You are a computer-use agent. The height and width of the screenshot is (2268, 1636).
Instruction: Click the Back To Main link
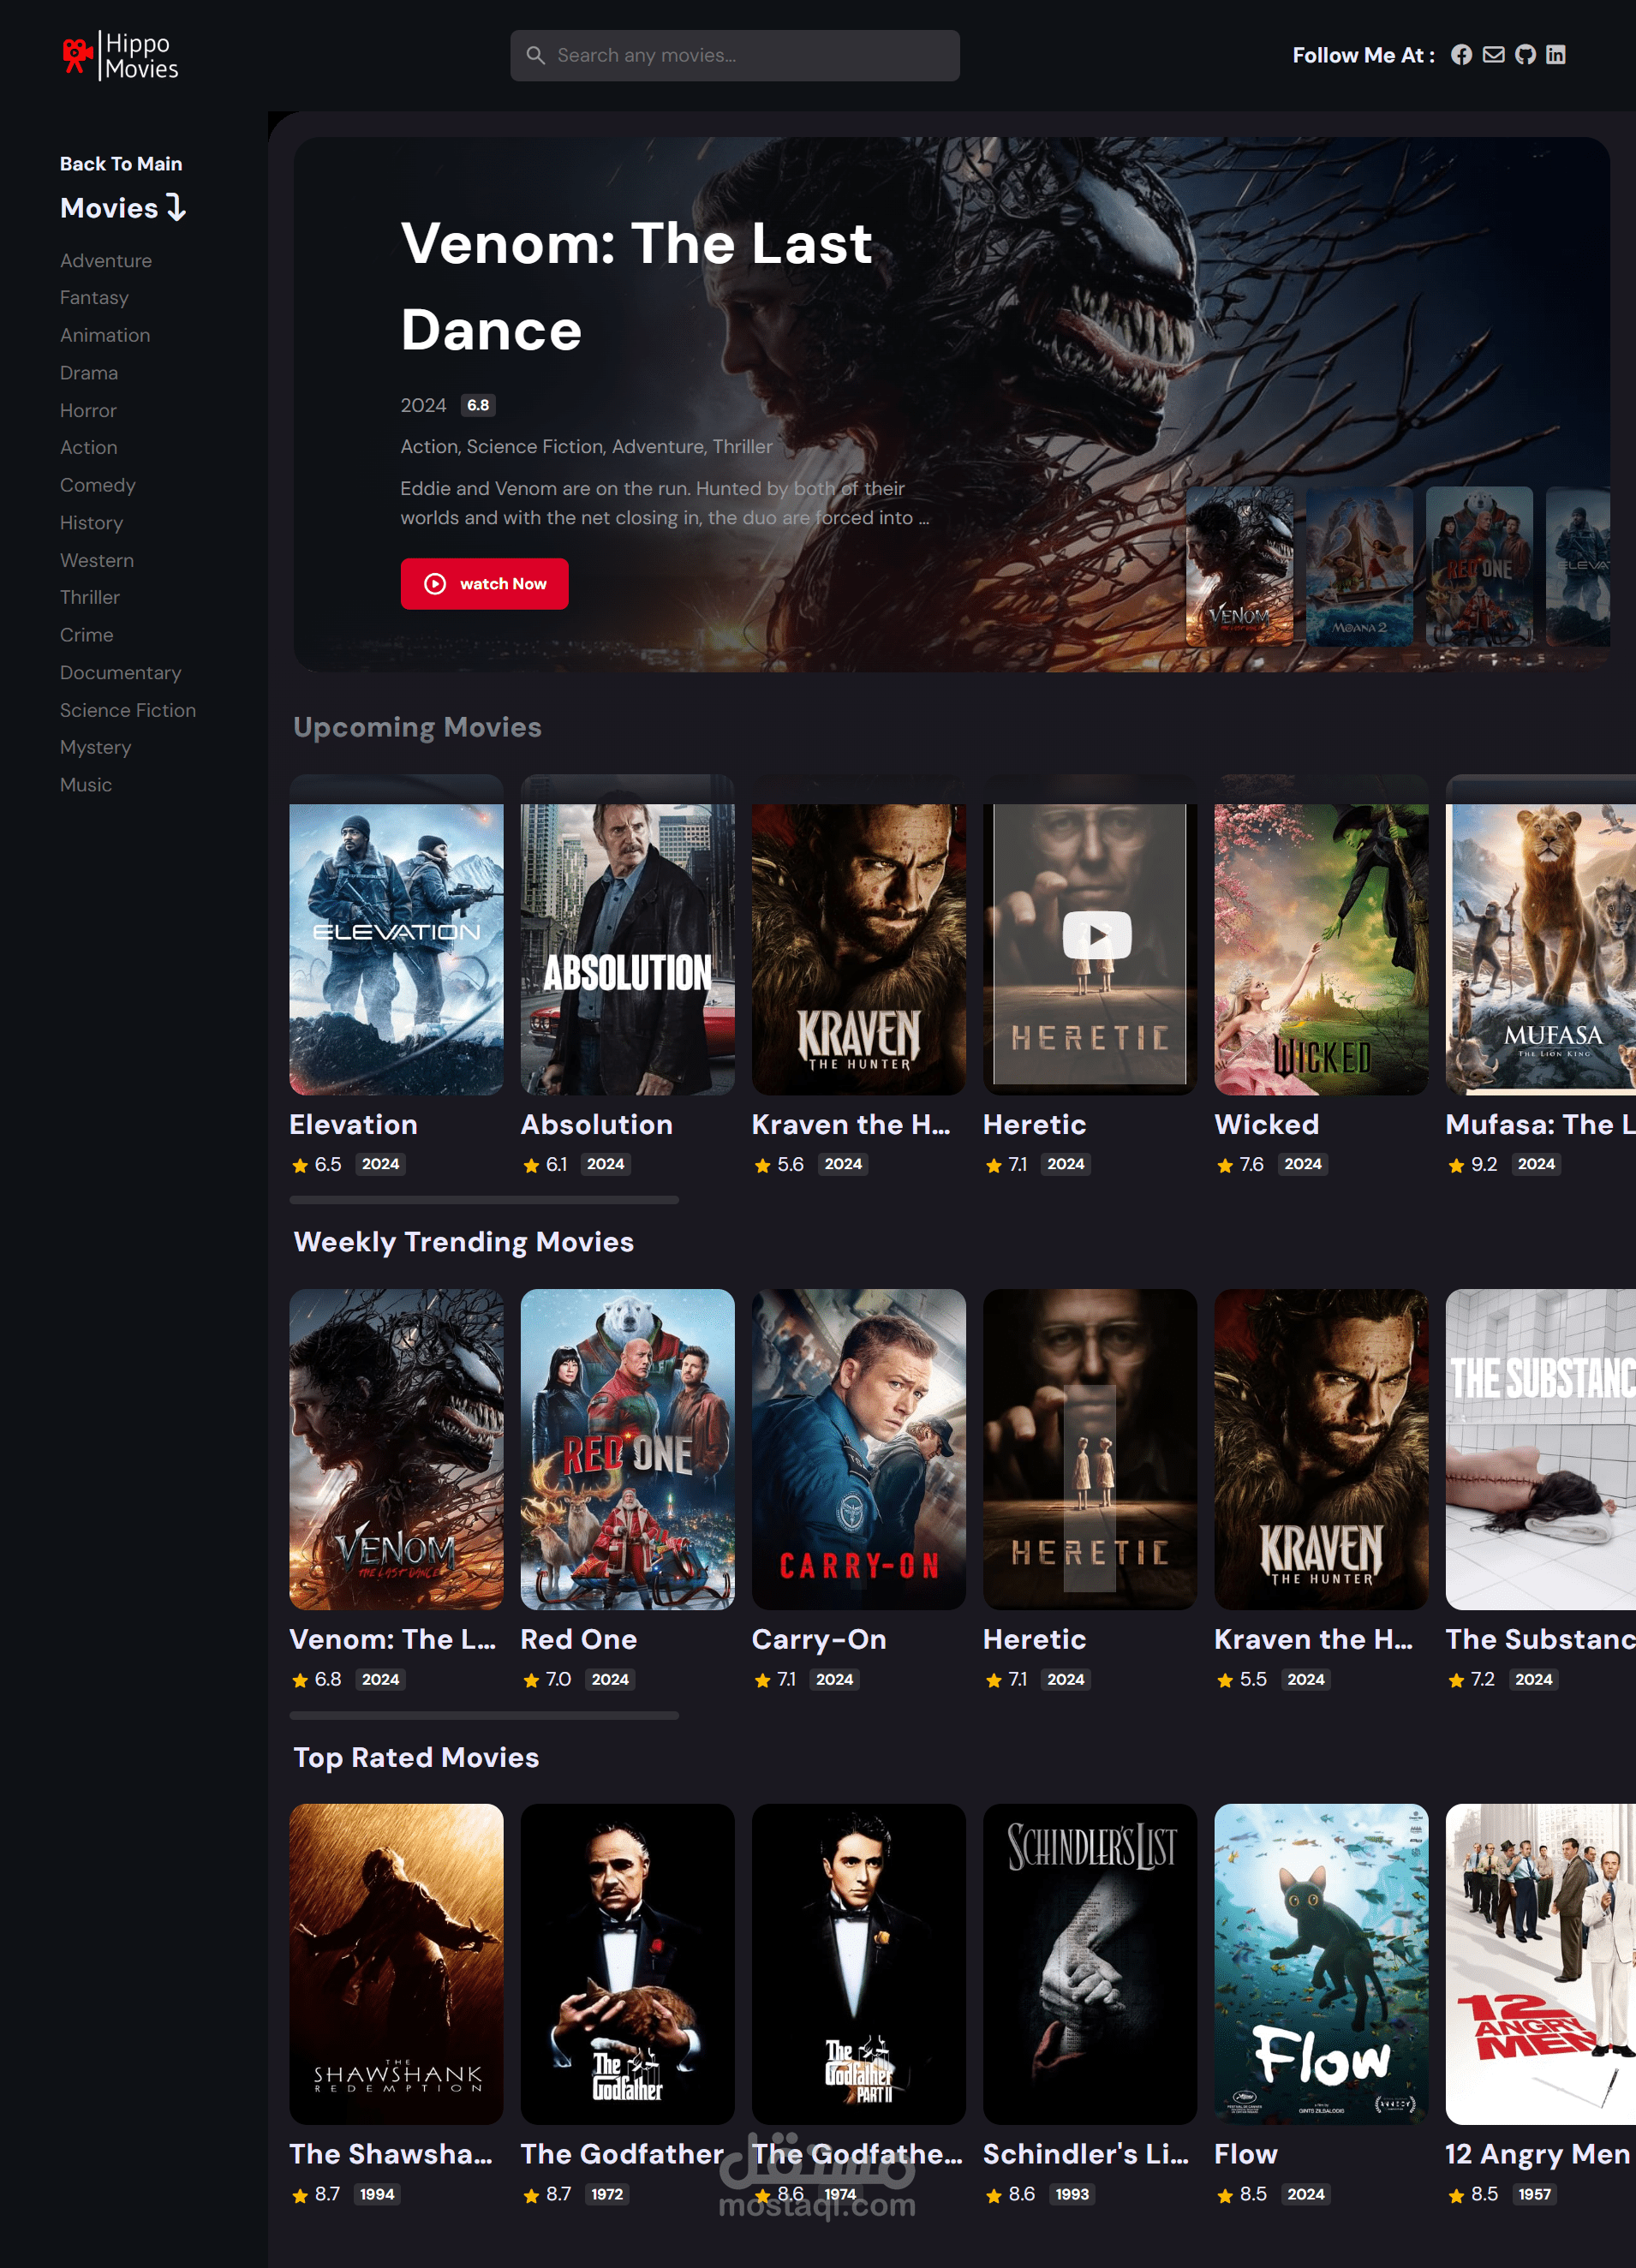click(121, 164)
